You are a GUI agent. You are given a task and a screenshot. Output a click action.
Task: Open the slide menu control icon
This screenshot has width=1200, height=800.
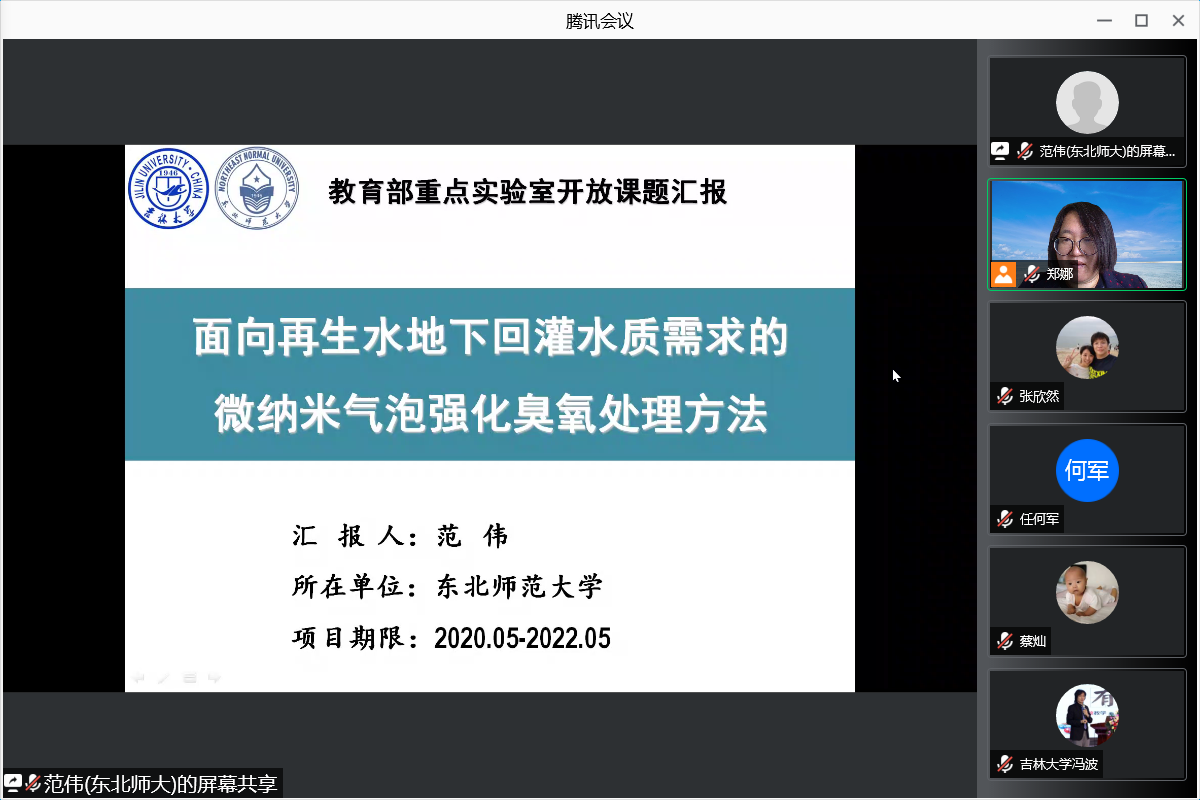point(189,678)
